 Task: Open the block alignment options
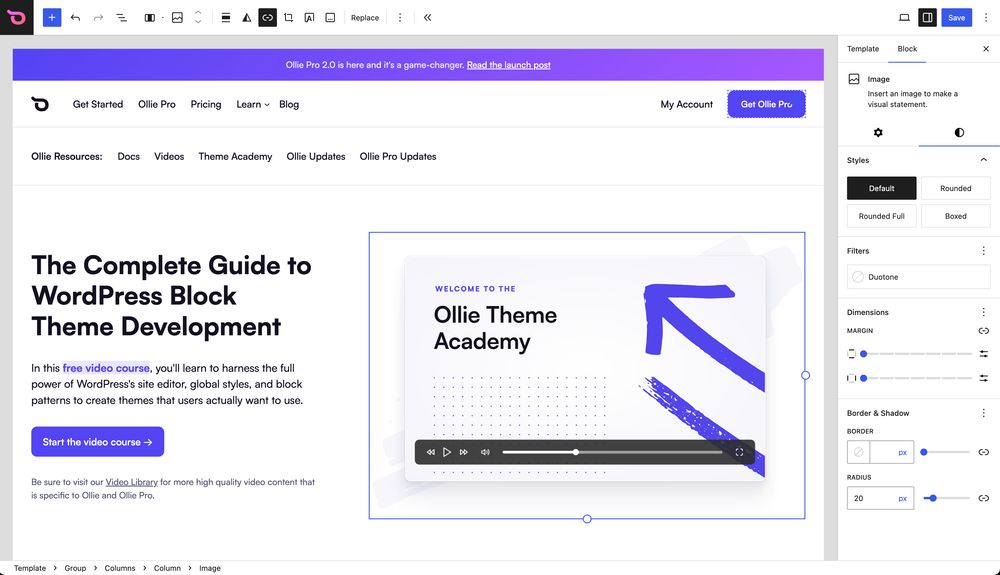[226, 18]
